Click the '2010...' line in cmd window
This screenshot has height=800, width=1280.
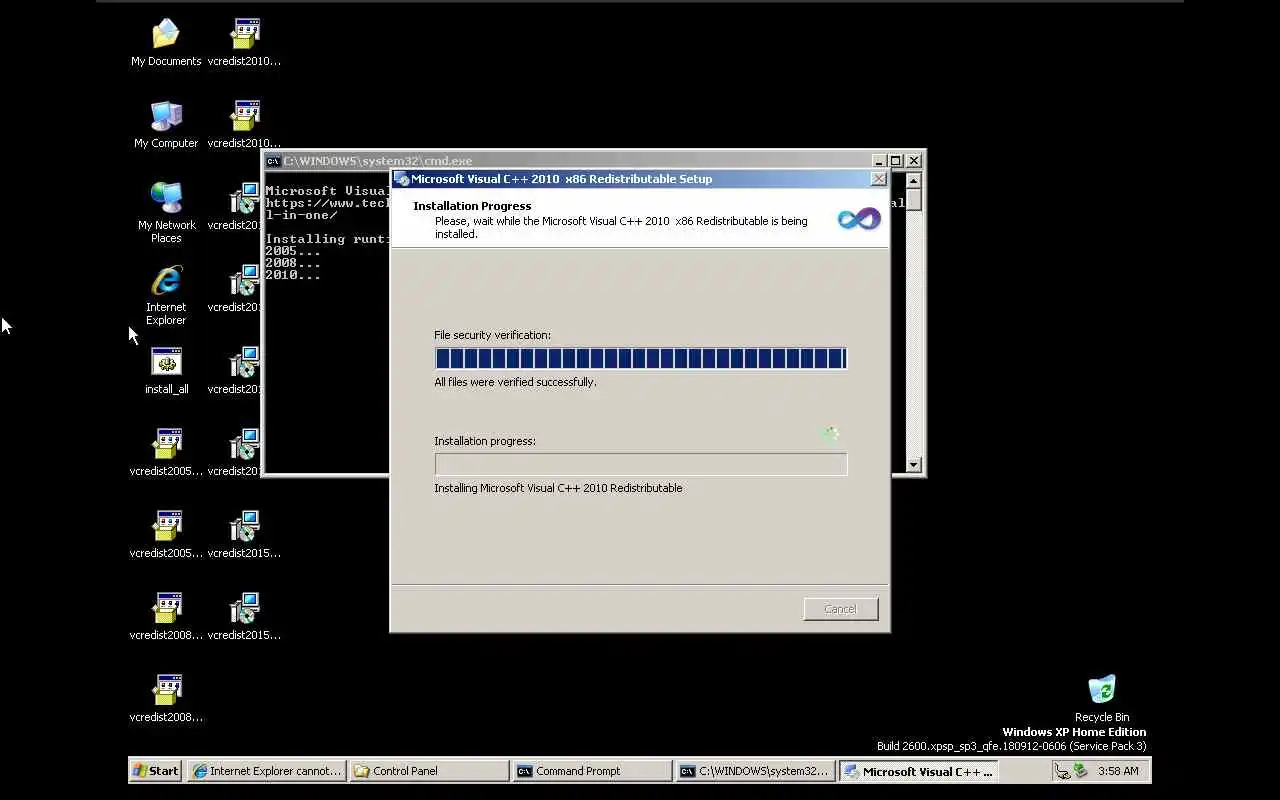pos(293,275)
